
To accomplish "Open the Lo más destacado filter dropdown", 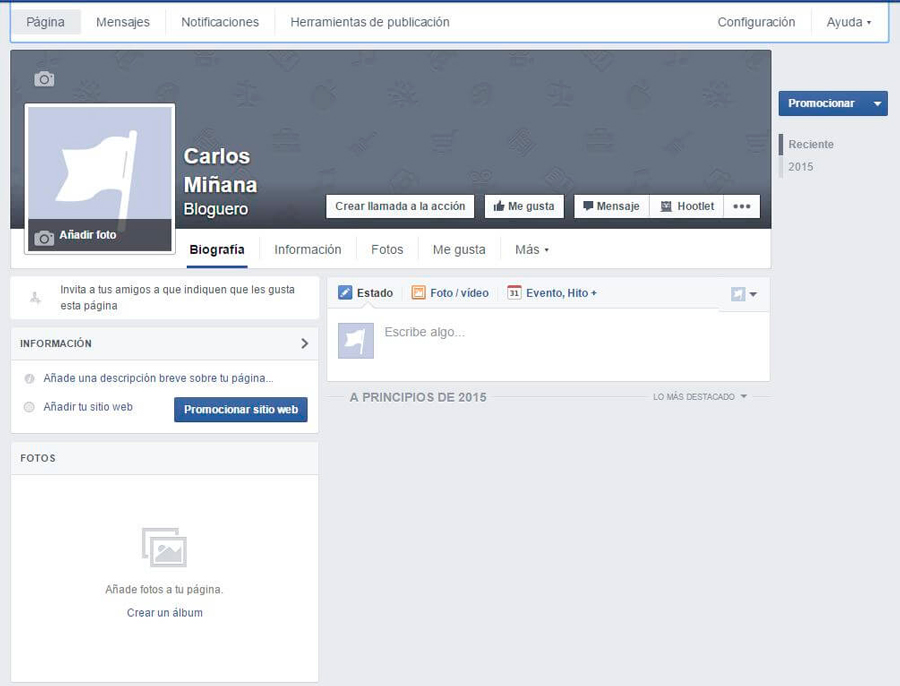I will pyautogui.click(x=700, y=397).
